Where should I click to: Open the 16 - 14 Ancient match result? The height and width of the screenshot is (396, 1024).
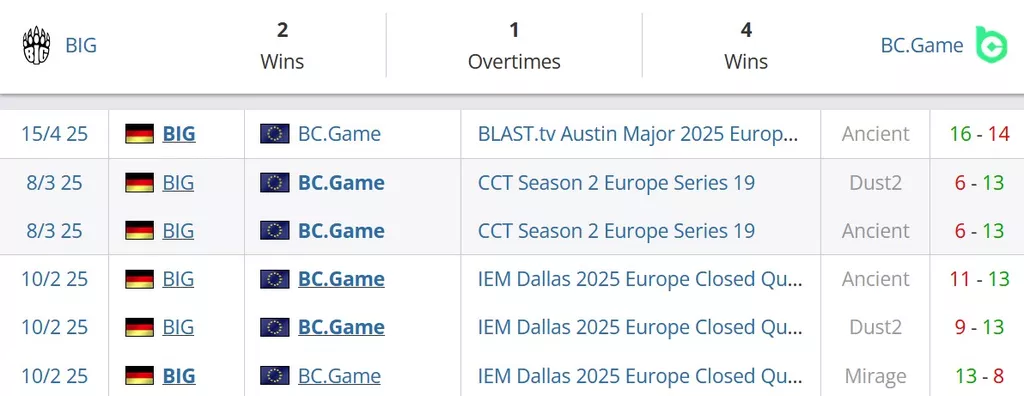pyautogui.click(x=980, y=134)
